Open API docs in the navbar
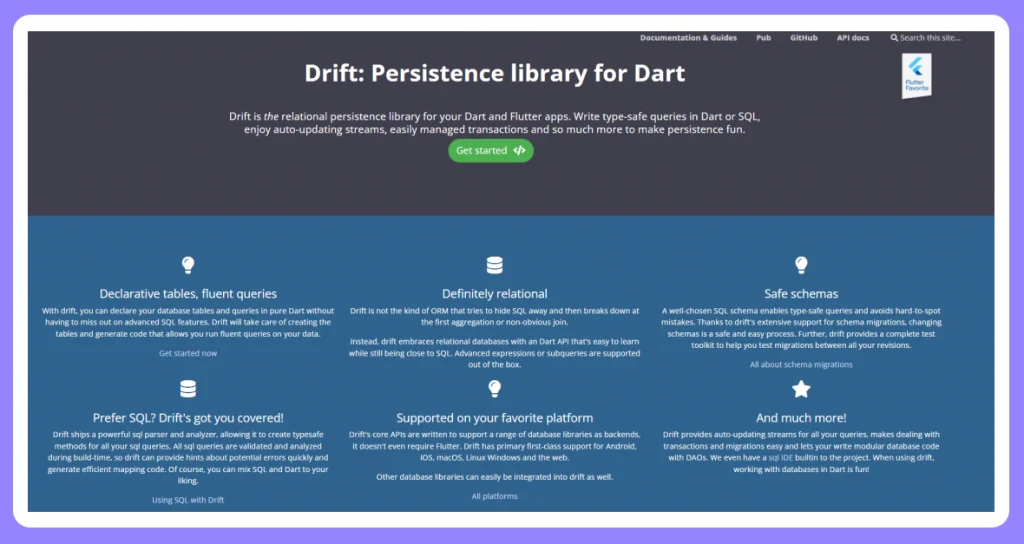1024x544 pixels. click(x=853, y=38)
